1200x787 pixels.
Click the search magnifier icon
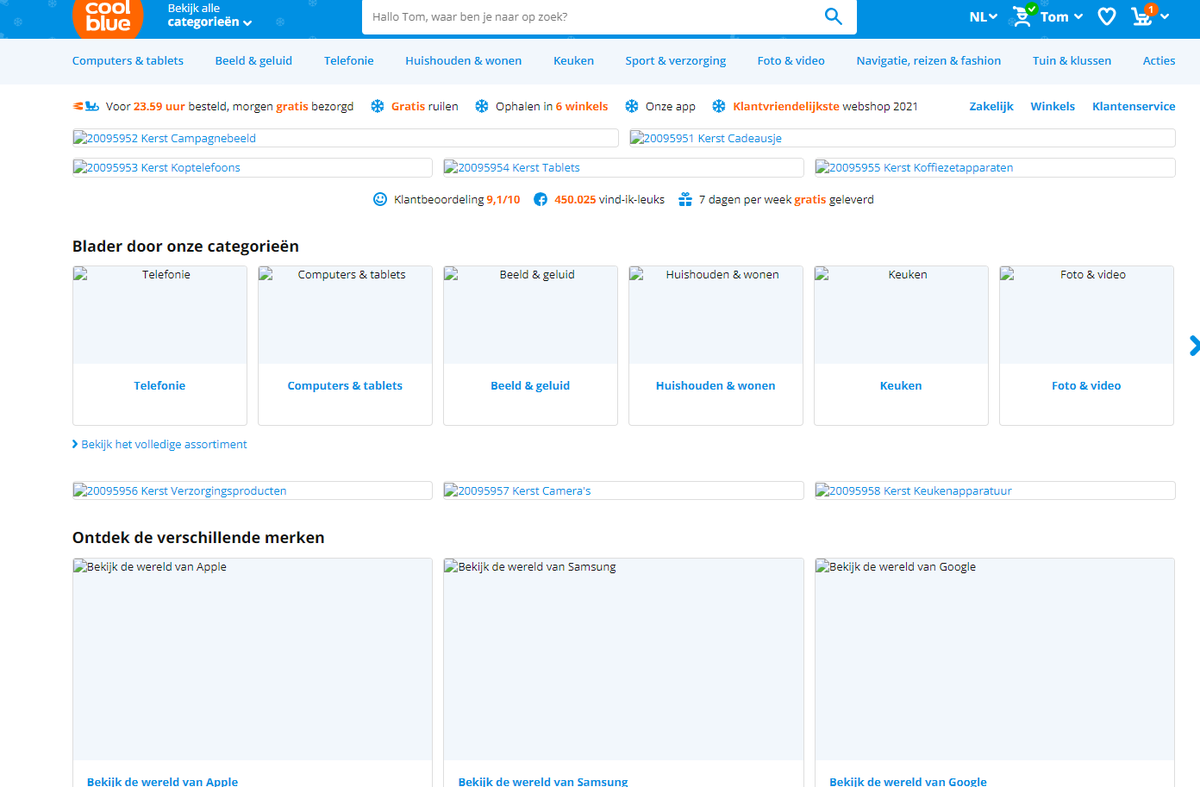click(x=833, y=16)
